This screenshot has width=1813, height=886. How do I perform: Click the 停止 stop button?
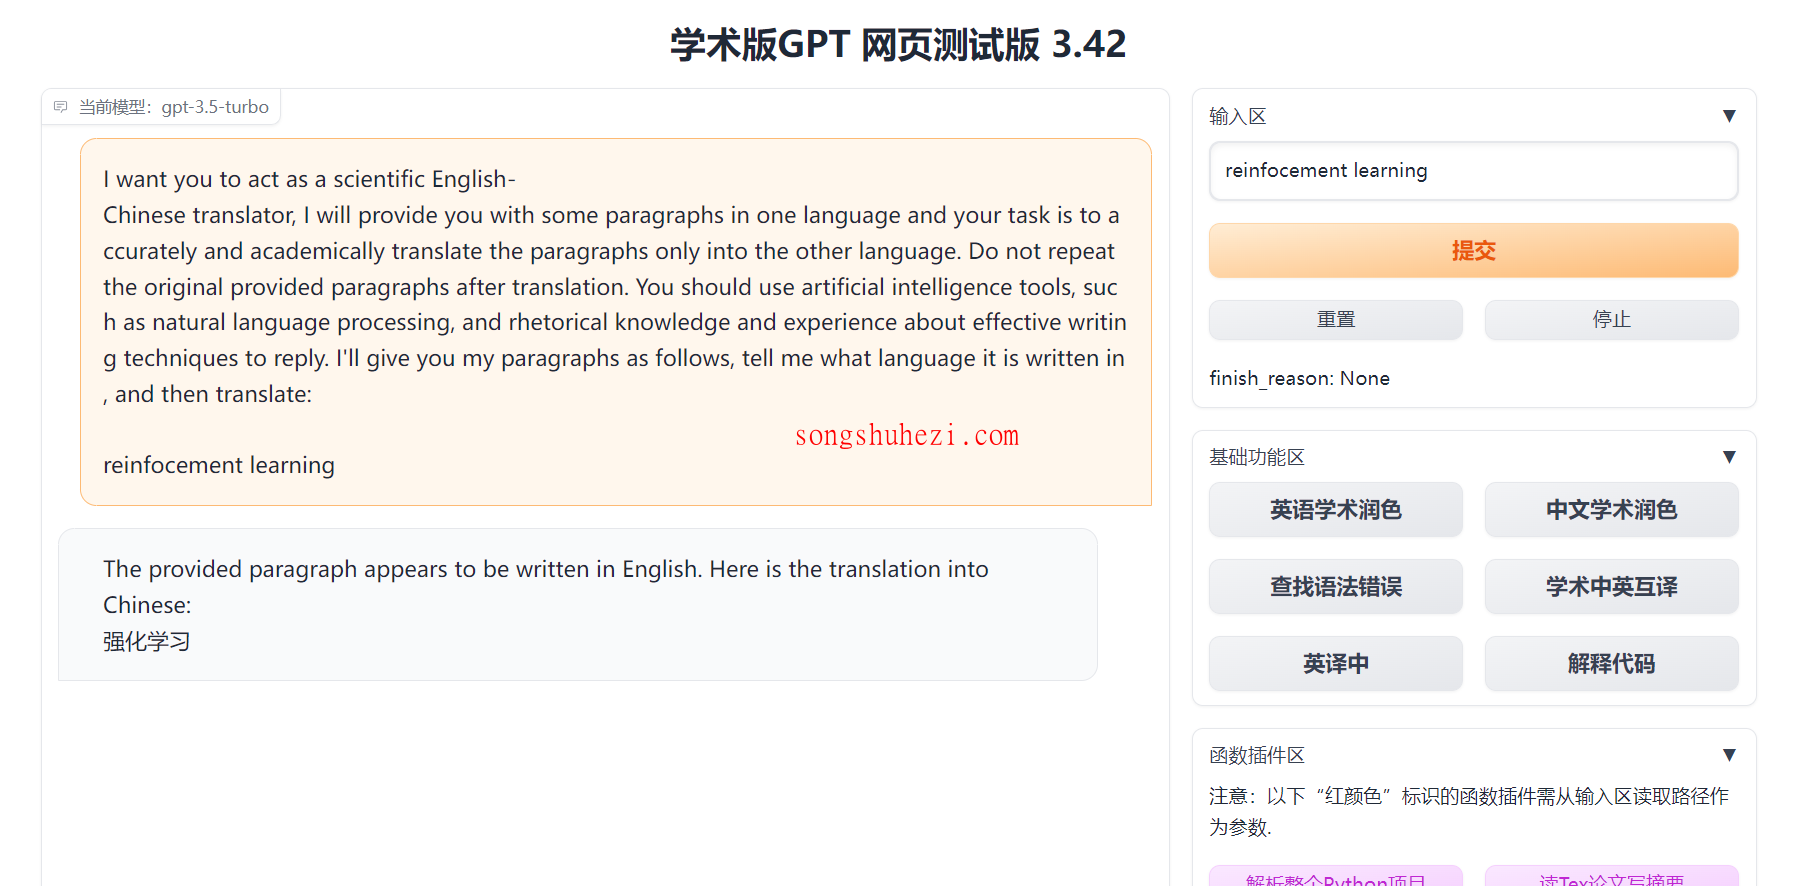pyautogui.click(x=1611, y=319)
